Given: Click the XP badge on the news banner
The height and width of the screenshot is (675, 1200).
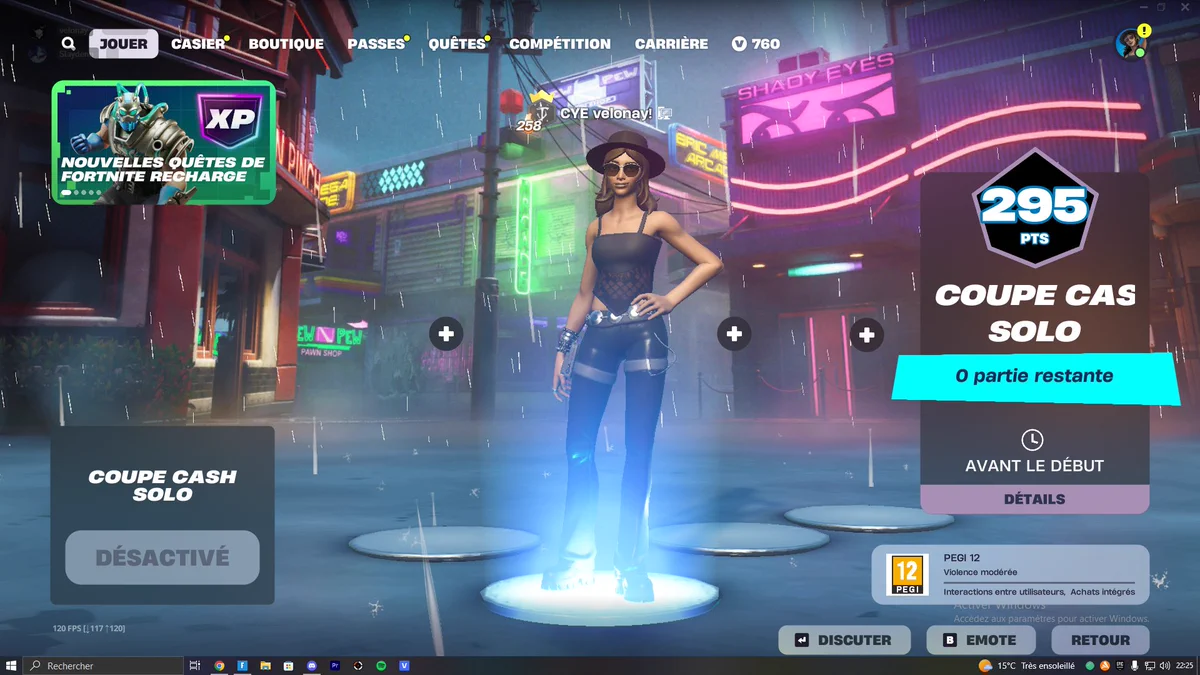Looking at the screenshot, I should 231,120.
